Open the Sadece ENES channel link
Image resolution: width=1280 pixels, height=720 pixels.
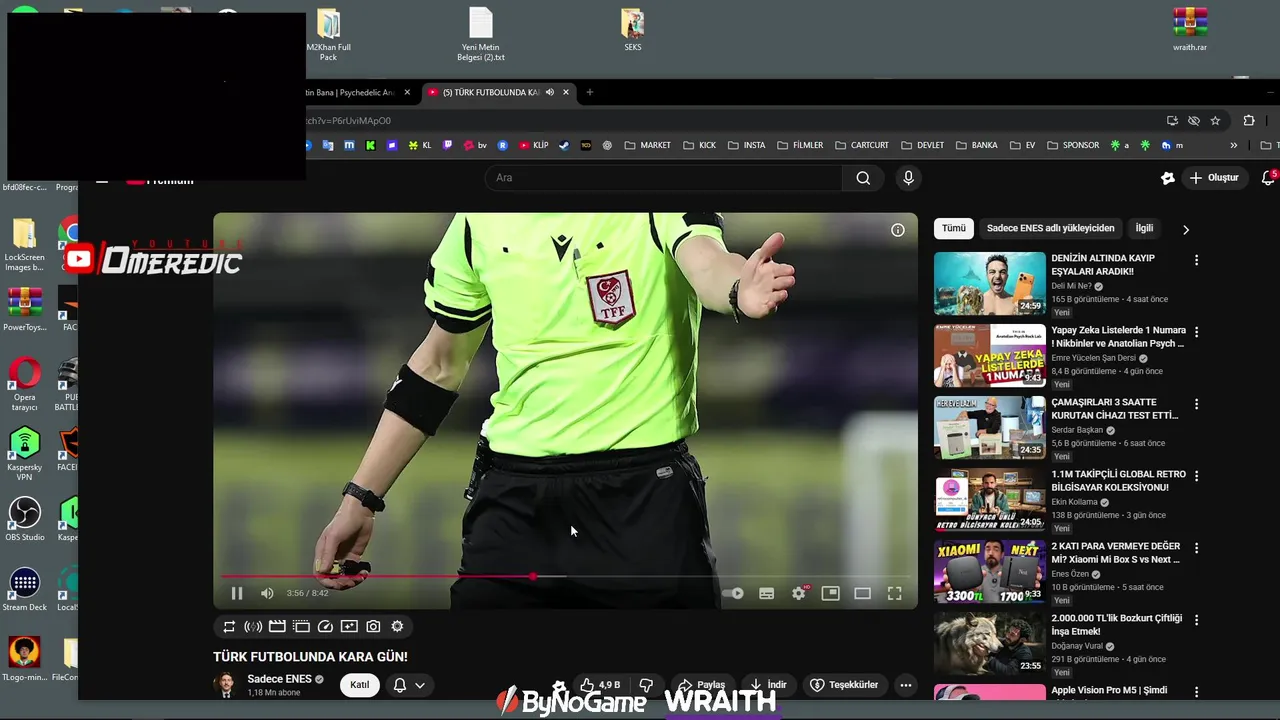[279, 679]
